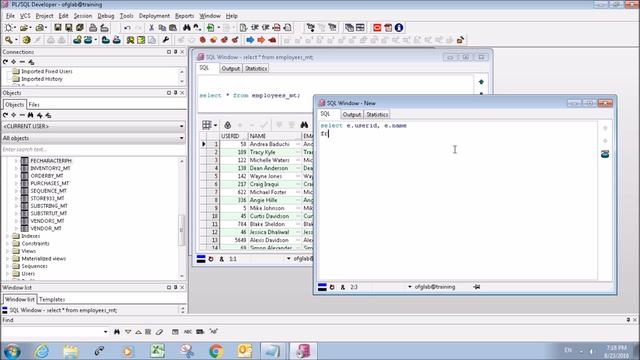Open Internet Explorer from the taskbar
This screenshot has height=360, width=640.
42,351
